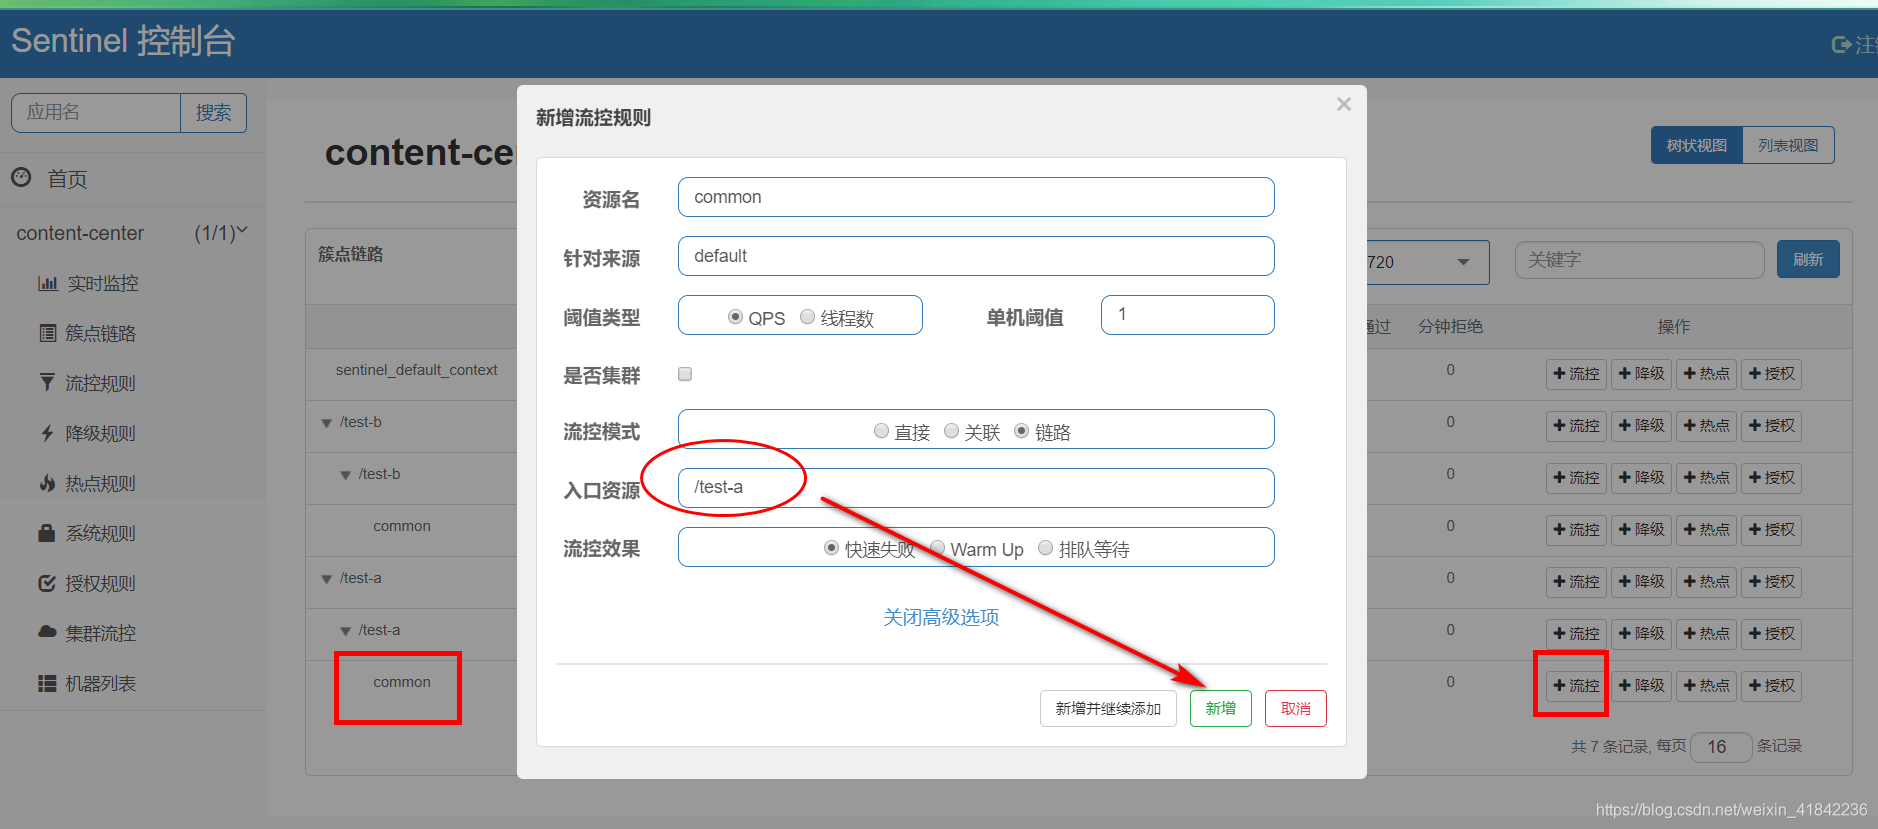Select 链路 flow control mode
This screenshot has height=829, width=1878.
(1022, 431)
